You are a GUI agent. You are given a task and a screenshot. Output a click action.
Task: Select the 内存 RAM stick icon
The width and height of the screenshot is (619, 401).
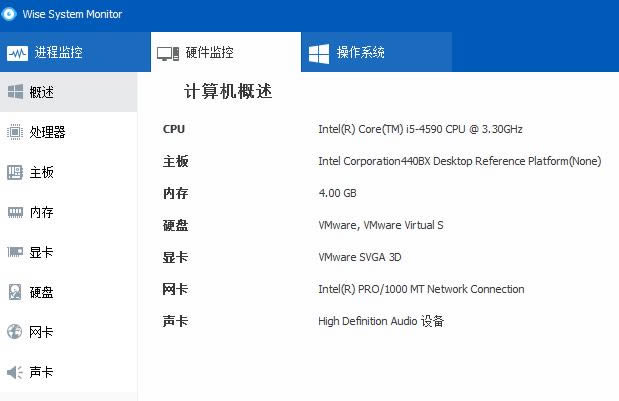pyautogui.click(x=15, y=212)
